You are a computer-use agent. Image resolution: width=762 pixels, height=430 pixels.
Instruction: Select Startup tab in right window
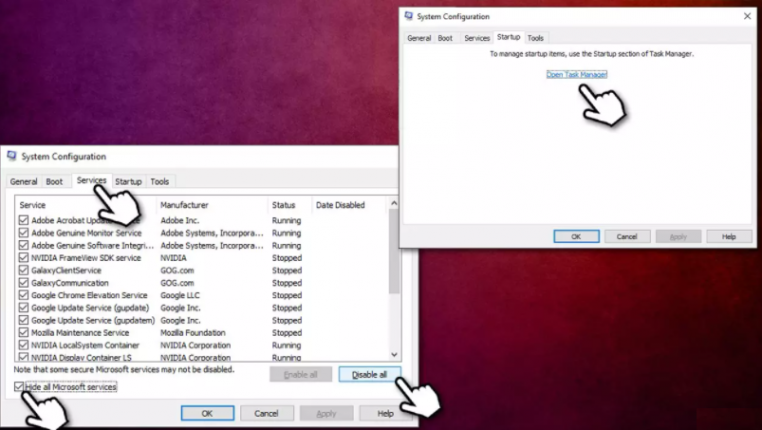click(508, 37)
